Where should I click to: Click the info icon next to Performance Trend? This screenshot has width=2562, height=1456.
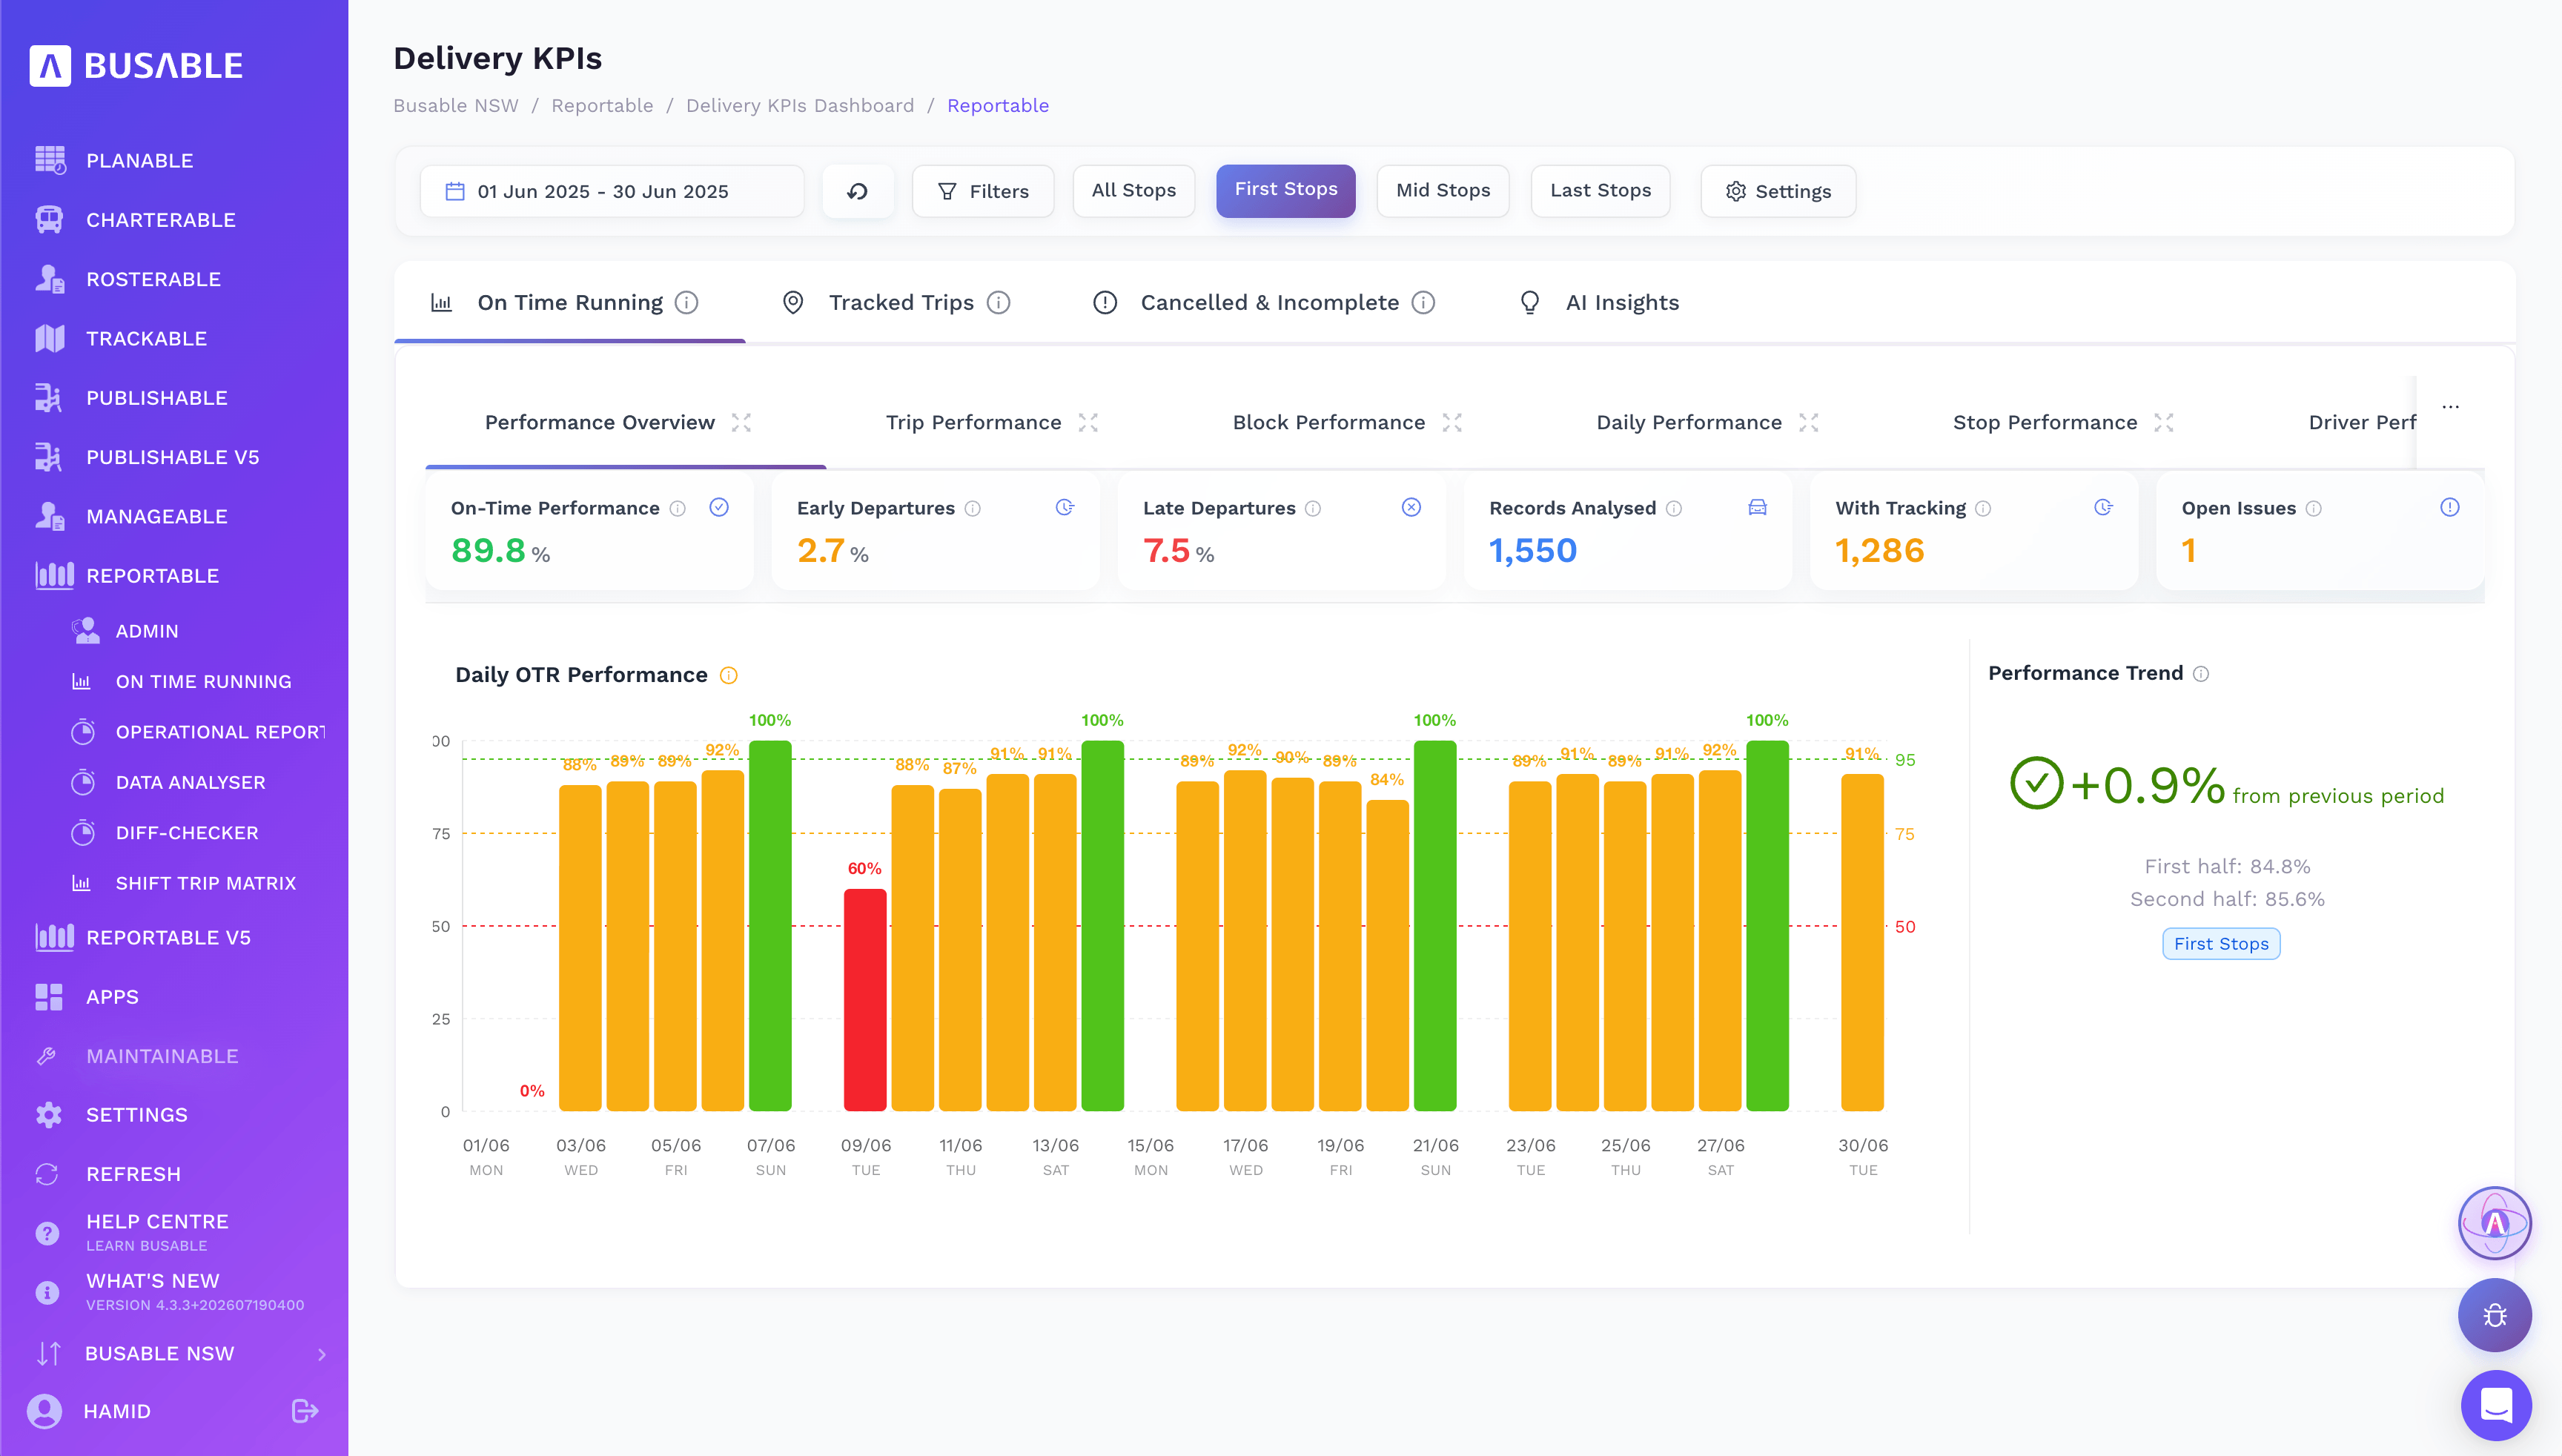click(2201, 674)
